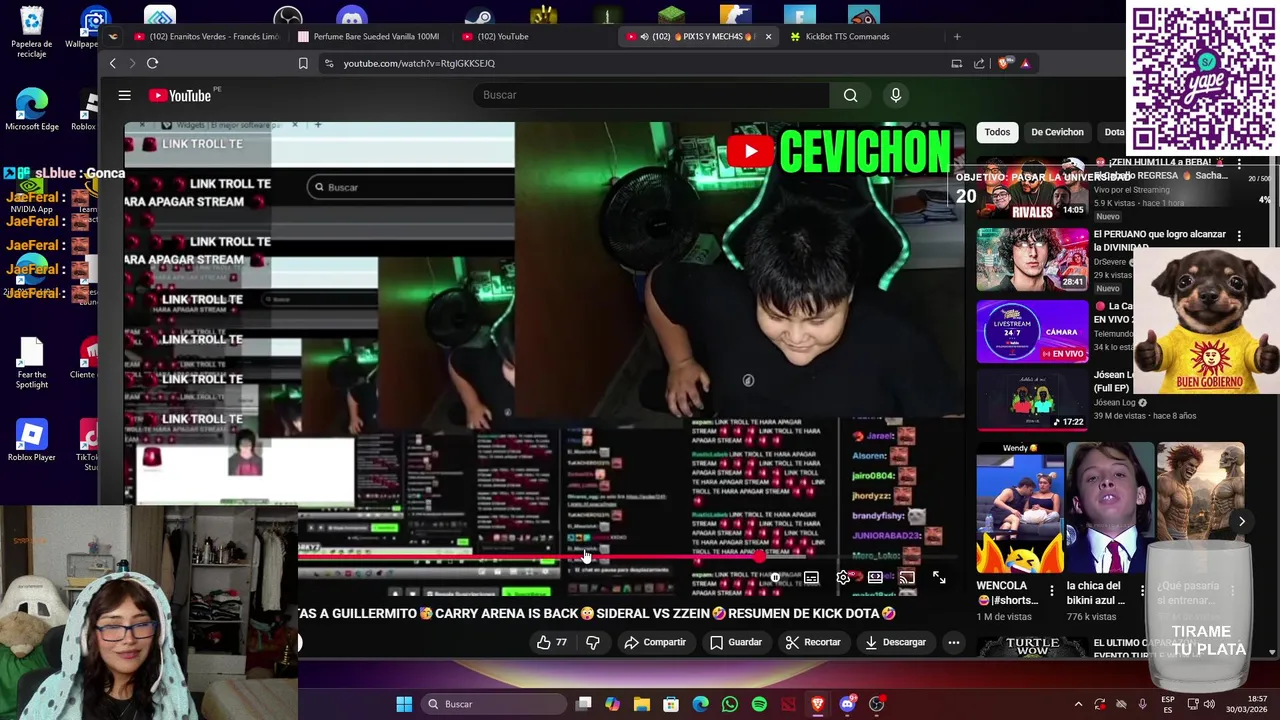This screenshot has height=720, width=1280.
Task: Toggle the autoplay switch in player
Action: tap(774, 578)
